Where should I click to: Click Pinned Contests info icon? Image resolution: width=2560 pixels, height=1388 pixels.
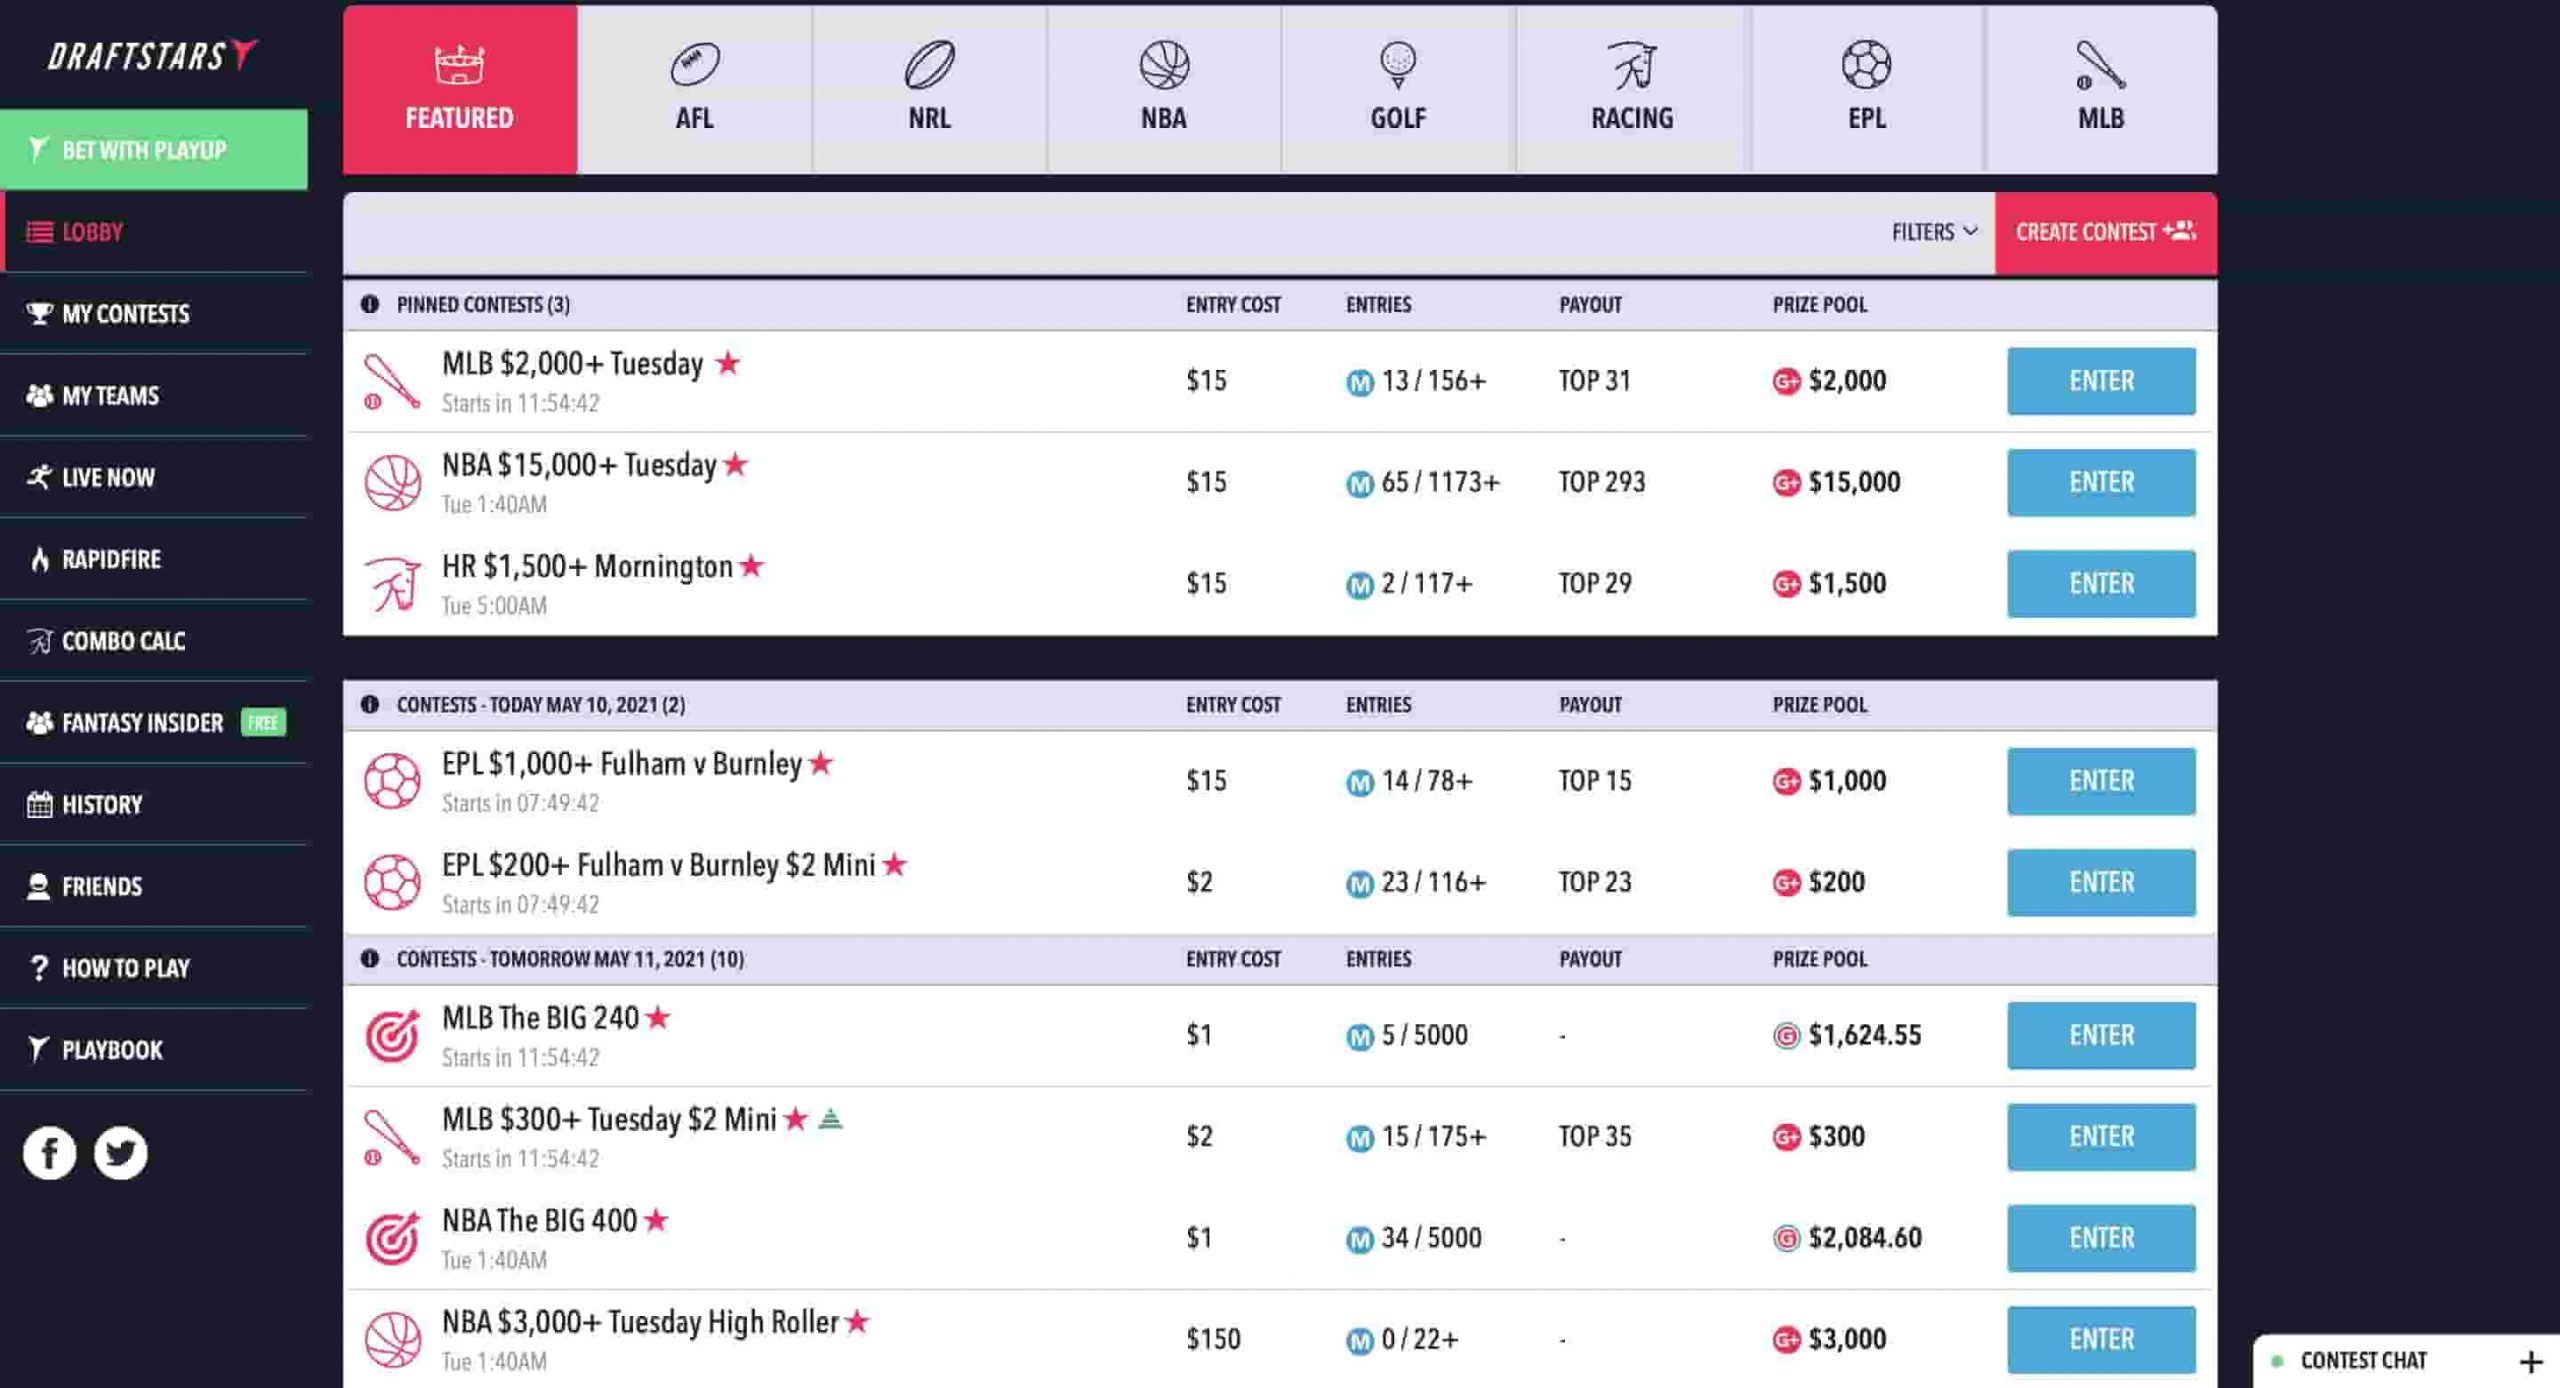coord(370,304)
